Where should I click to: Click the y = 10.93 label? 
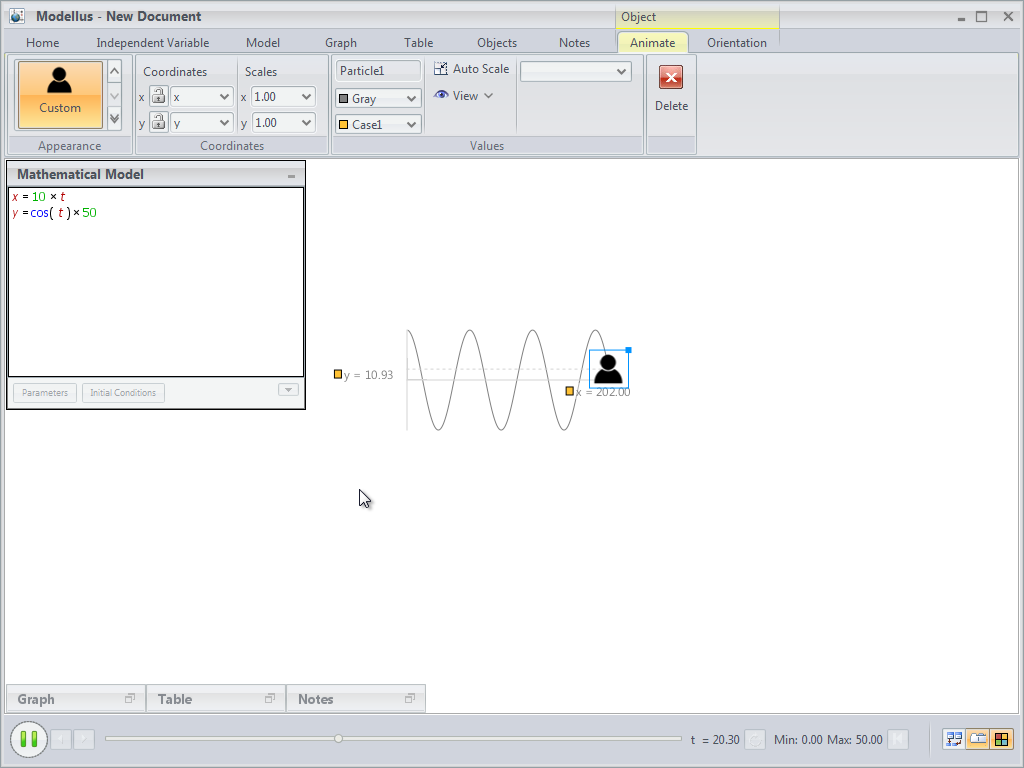[x=368, y=375]
